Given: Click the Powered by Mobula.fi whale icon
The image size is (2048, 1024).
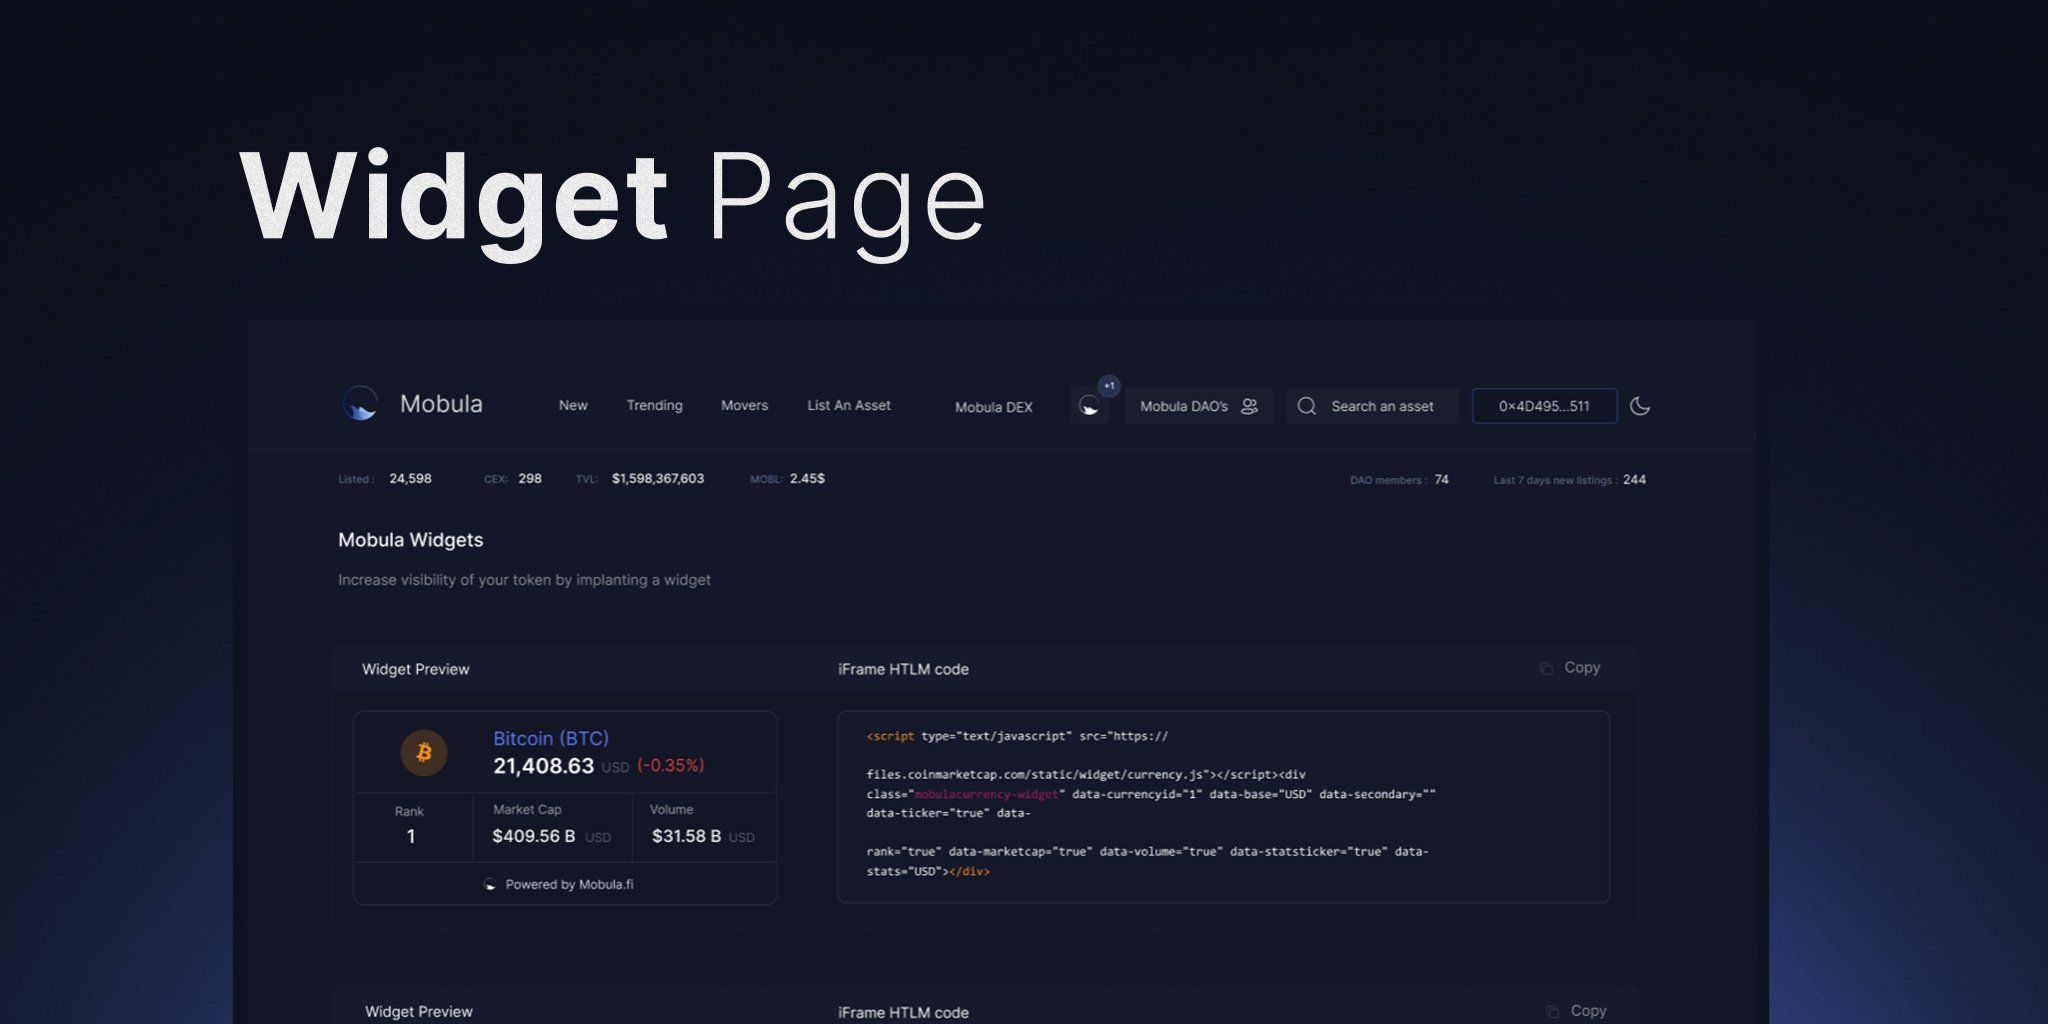Looking at the screenshot, I should point(491,884).
